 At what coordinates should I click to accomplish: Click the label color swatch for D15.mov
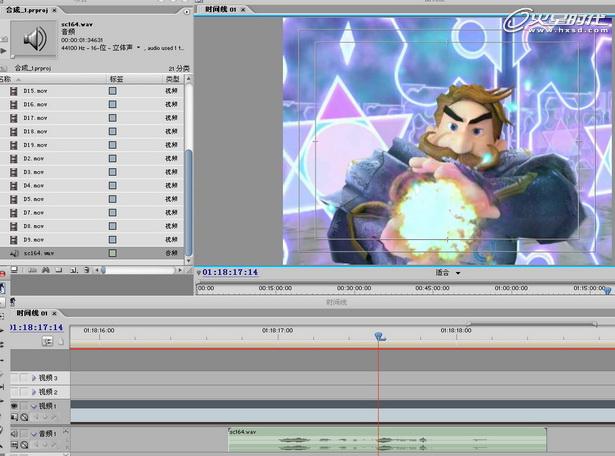pos(113,91)
